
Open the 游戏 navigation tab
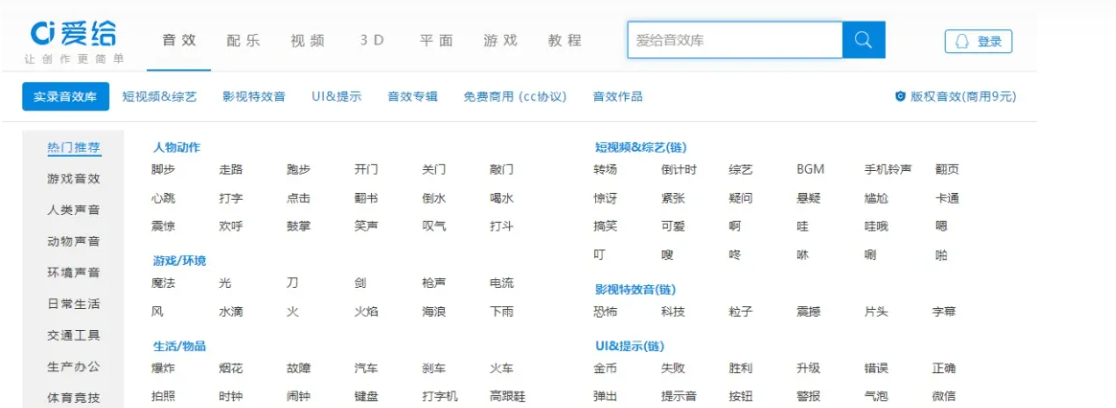(500, 41)
